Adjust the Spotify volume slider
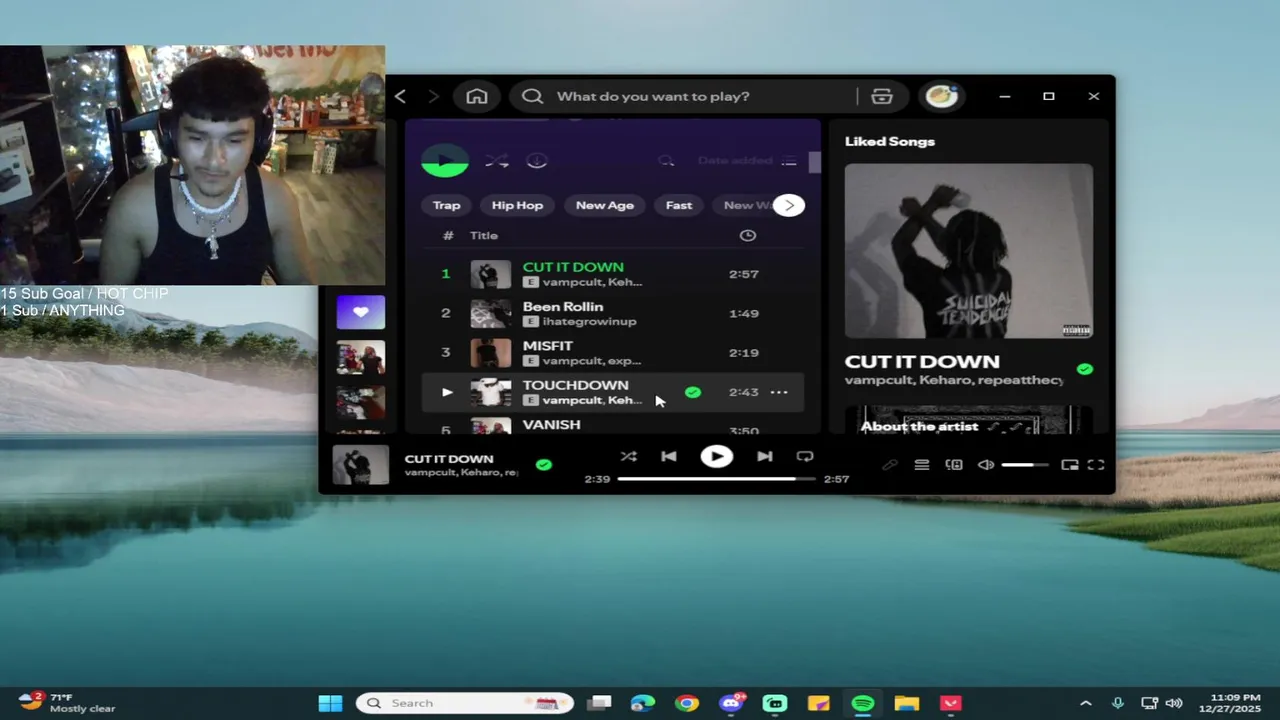 tap(1025, 465)
